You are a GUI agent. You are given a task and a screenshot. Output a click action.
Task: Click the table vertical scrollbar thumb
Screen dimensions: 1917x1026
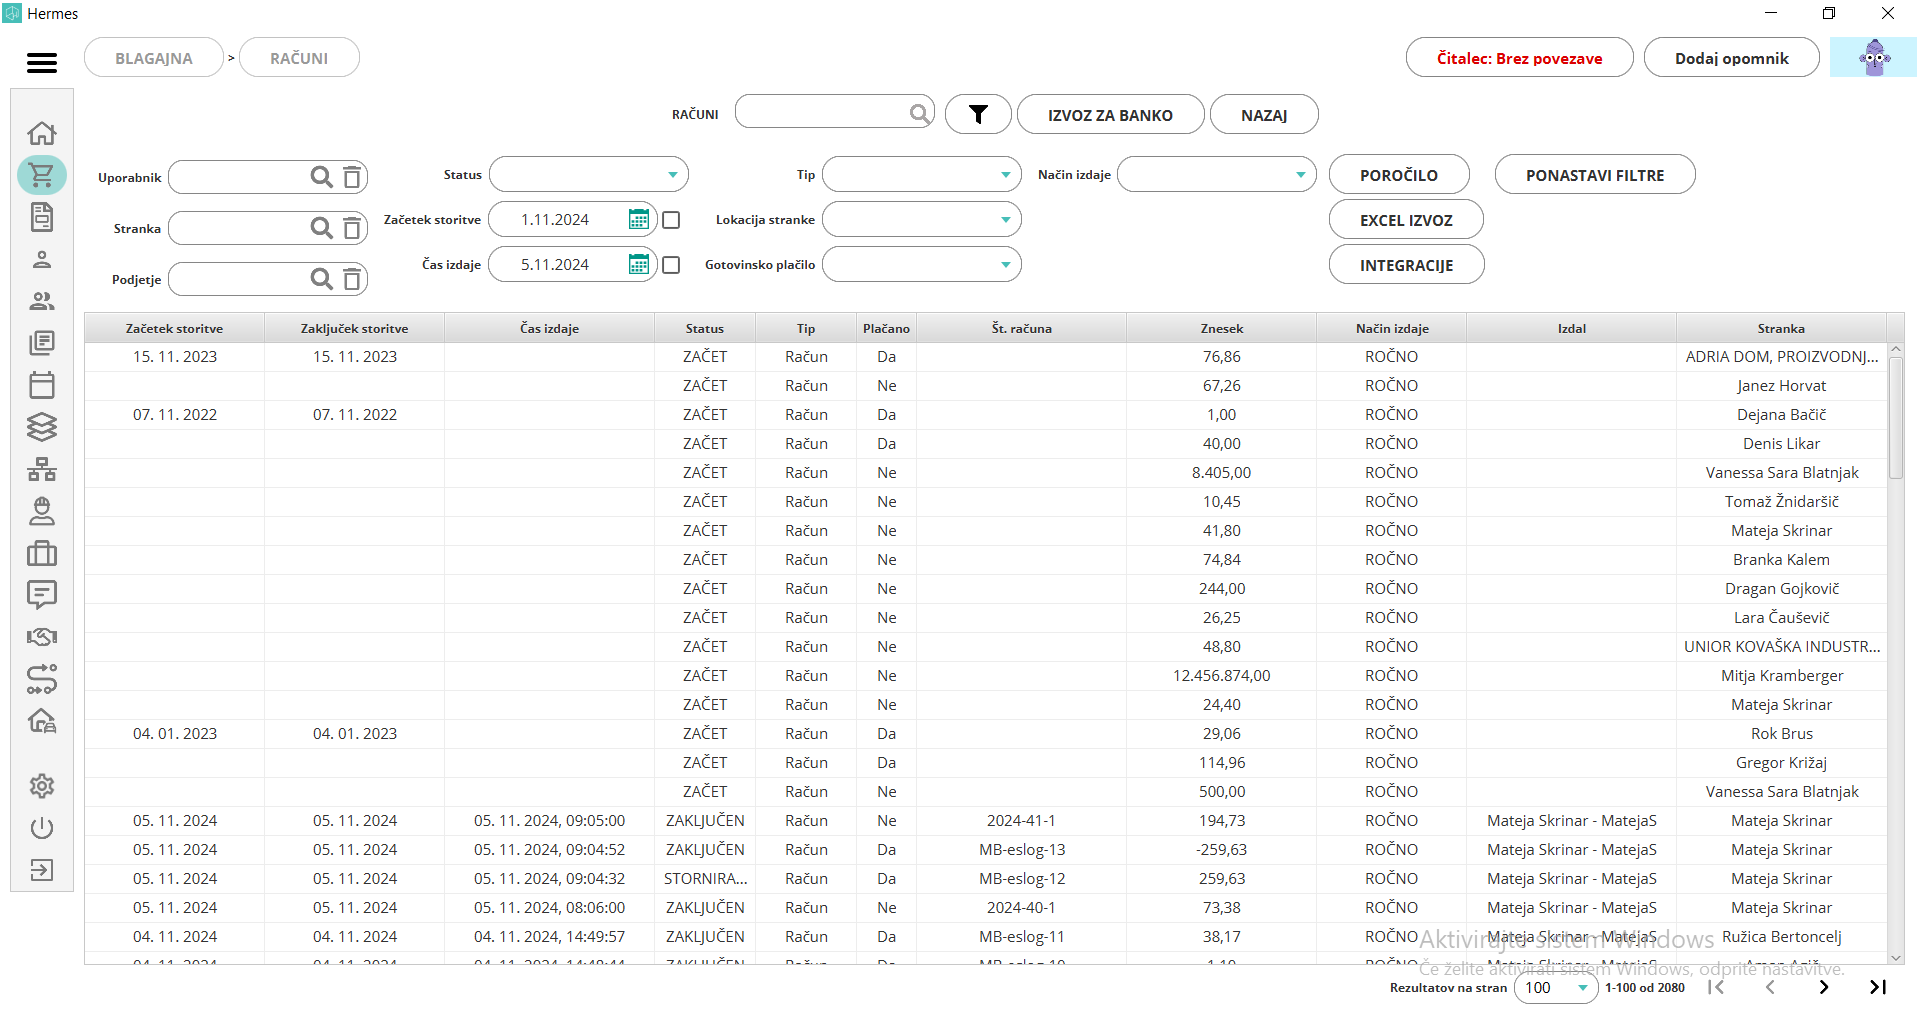(x=1896, y=418)
